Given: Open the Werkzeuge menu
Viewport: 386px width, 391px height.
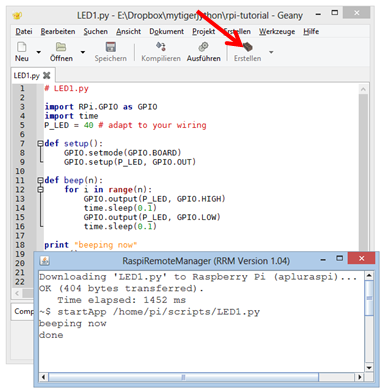Looking at the screenshot, I should pyautogui.click(x=277, y=31).
